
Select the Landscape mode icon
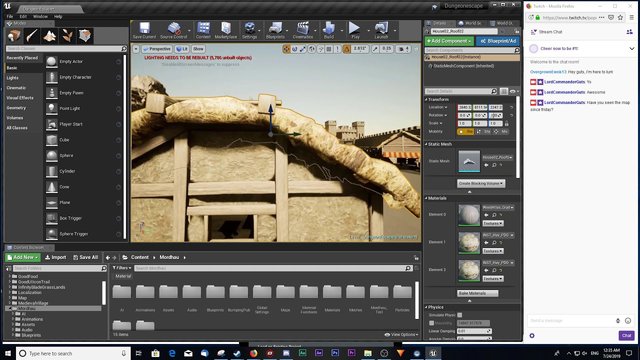(50, 36)
